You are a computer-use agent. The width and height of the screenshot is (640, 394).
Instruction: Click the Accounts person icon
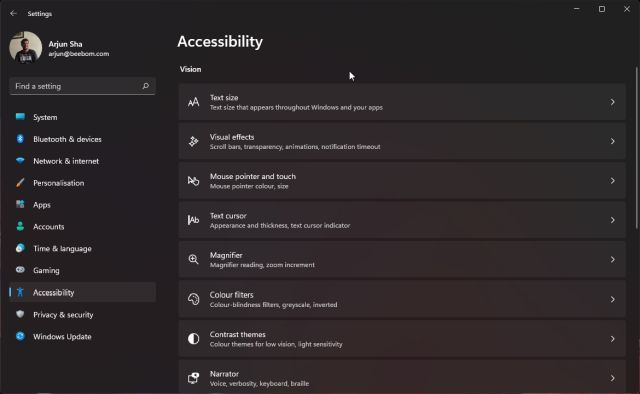tap(20, 226)
